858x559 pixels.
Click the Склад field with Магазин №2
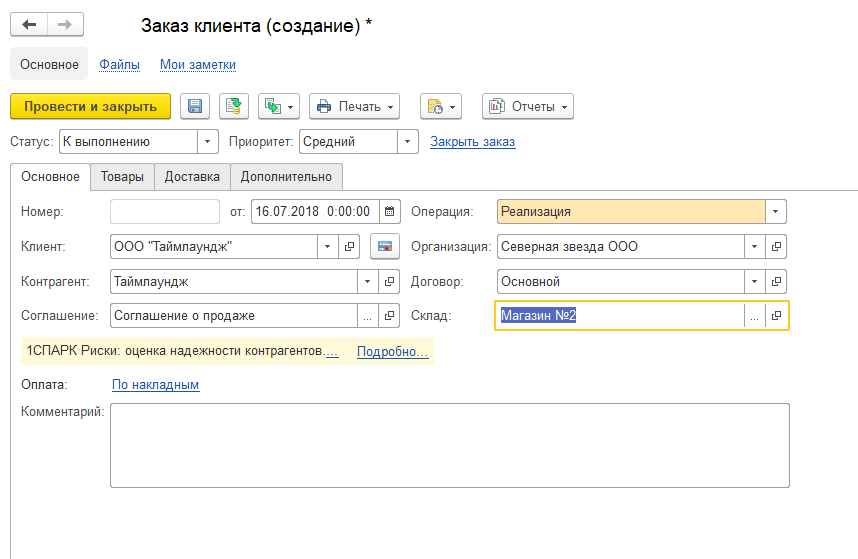pyautogui.click(x=619, y=316)
